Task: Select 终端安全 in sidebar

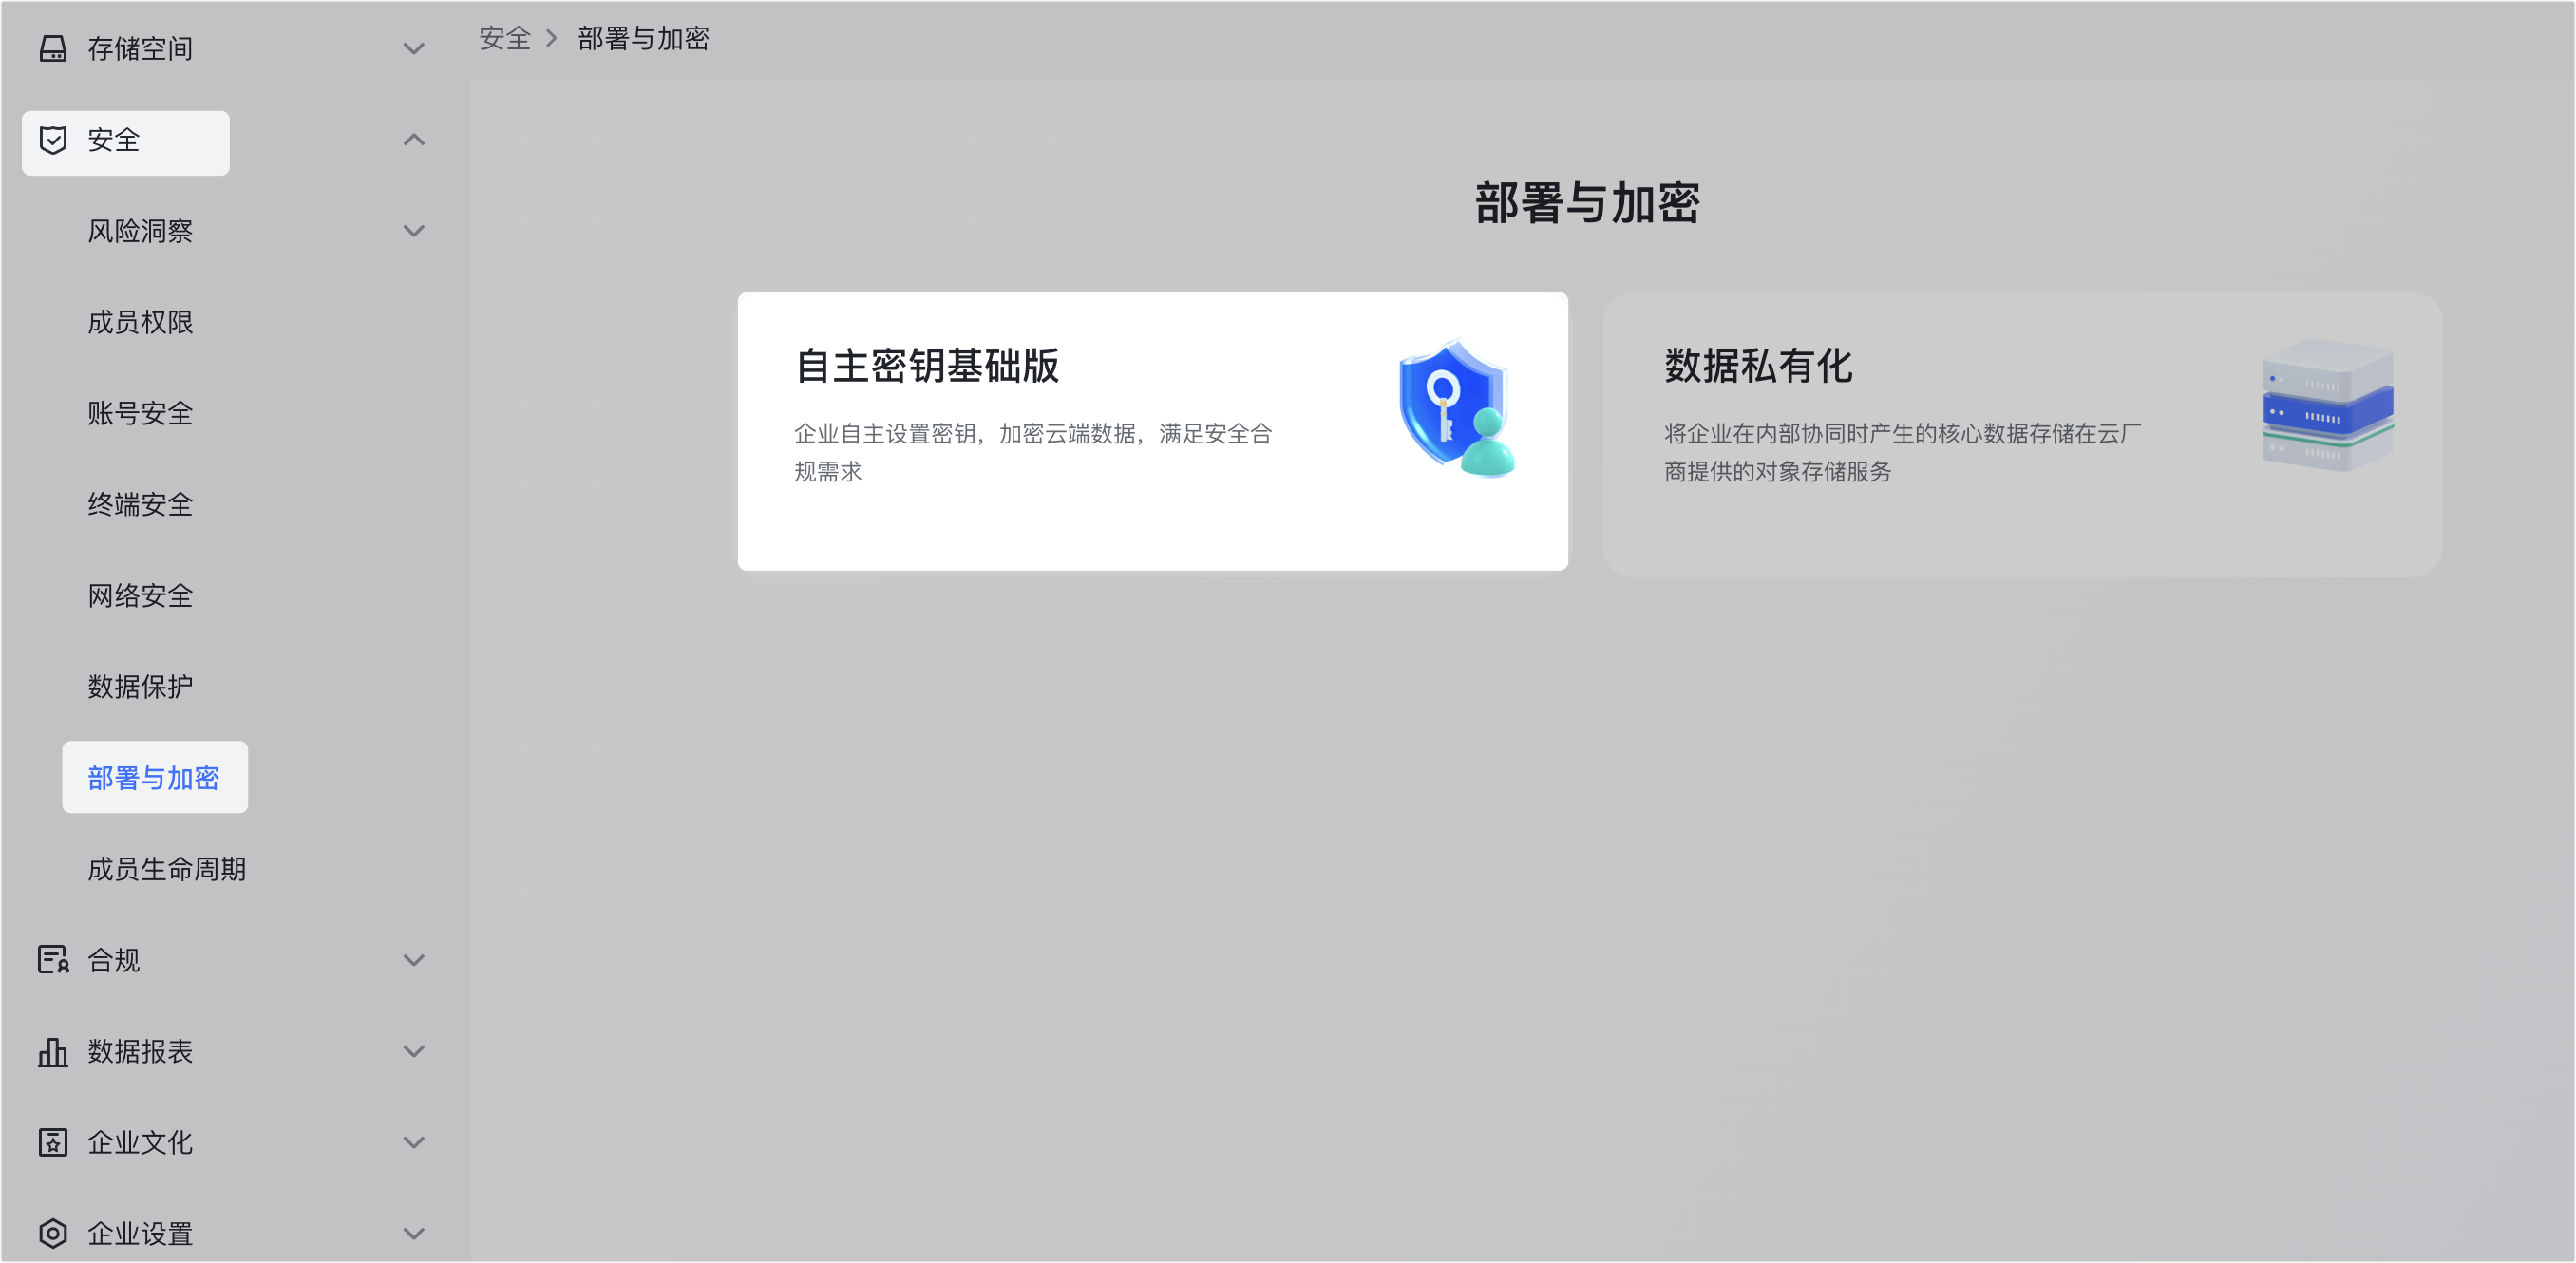Action: coord(140,504)
